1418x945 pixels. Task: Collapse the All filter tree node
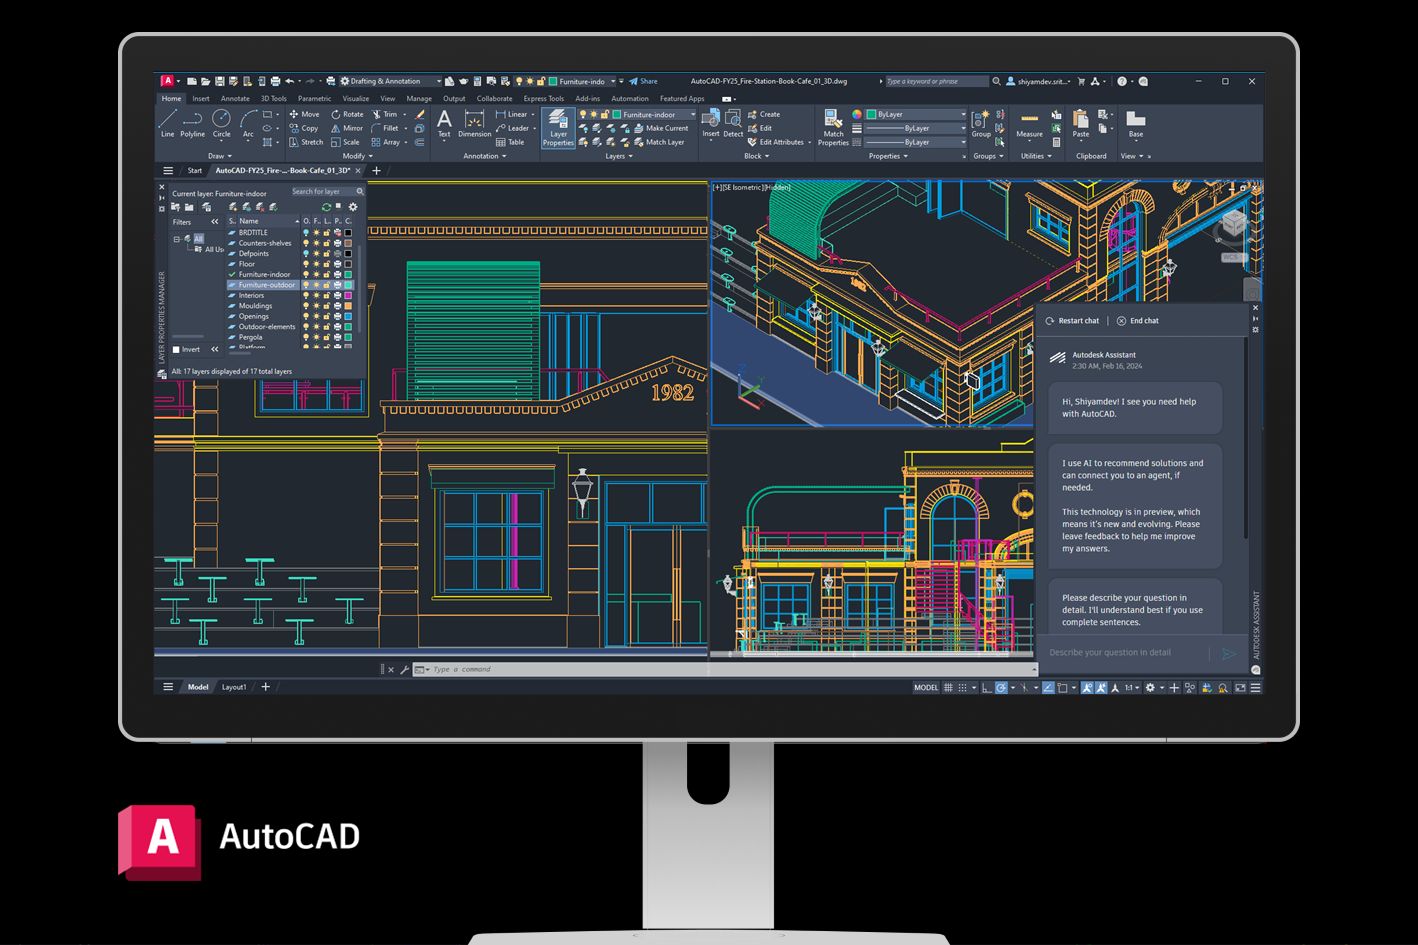[x=177, y=239]
